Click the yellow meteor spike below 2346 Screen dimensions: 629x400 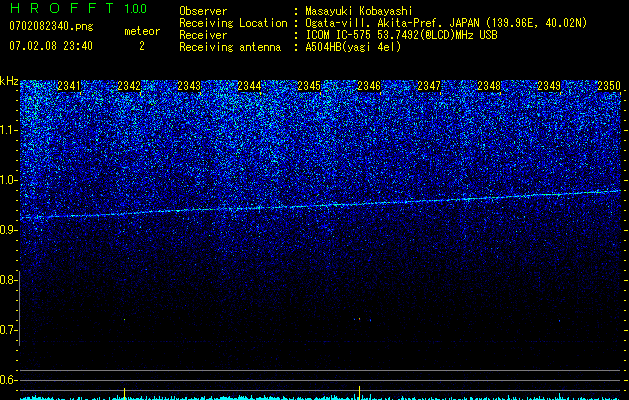pyautogui.click(x=359, y=392)
